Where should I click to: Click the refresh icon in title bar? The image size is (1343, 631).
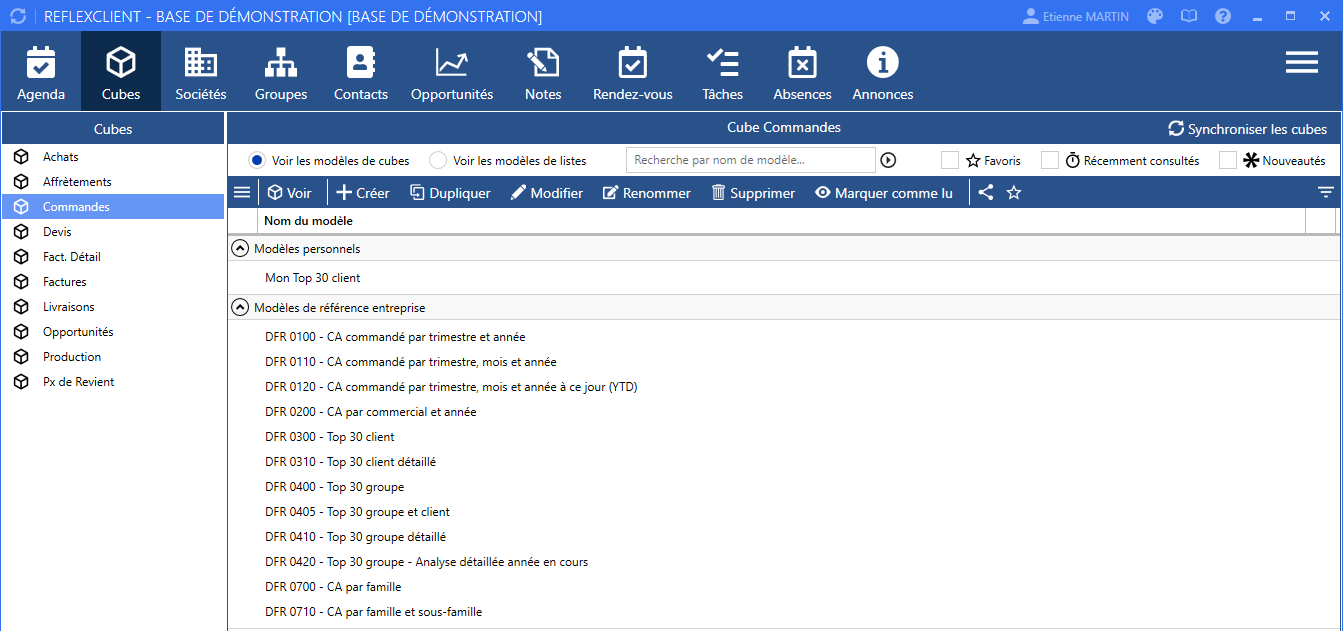[17, 16]
